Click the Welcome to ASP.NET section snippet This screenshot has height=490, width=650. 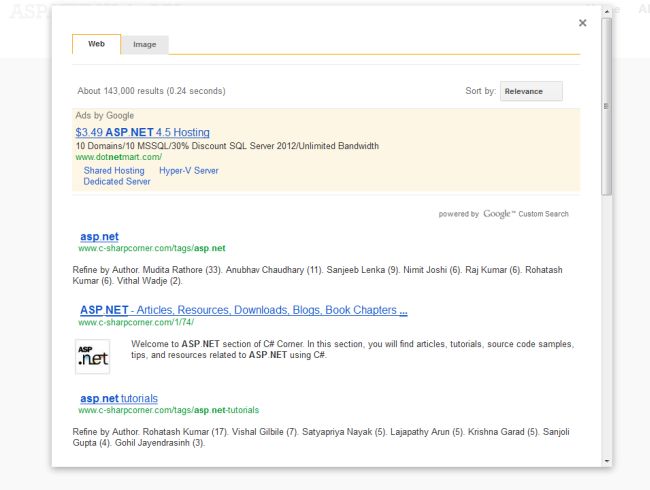[x=352, y=349]
